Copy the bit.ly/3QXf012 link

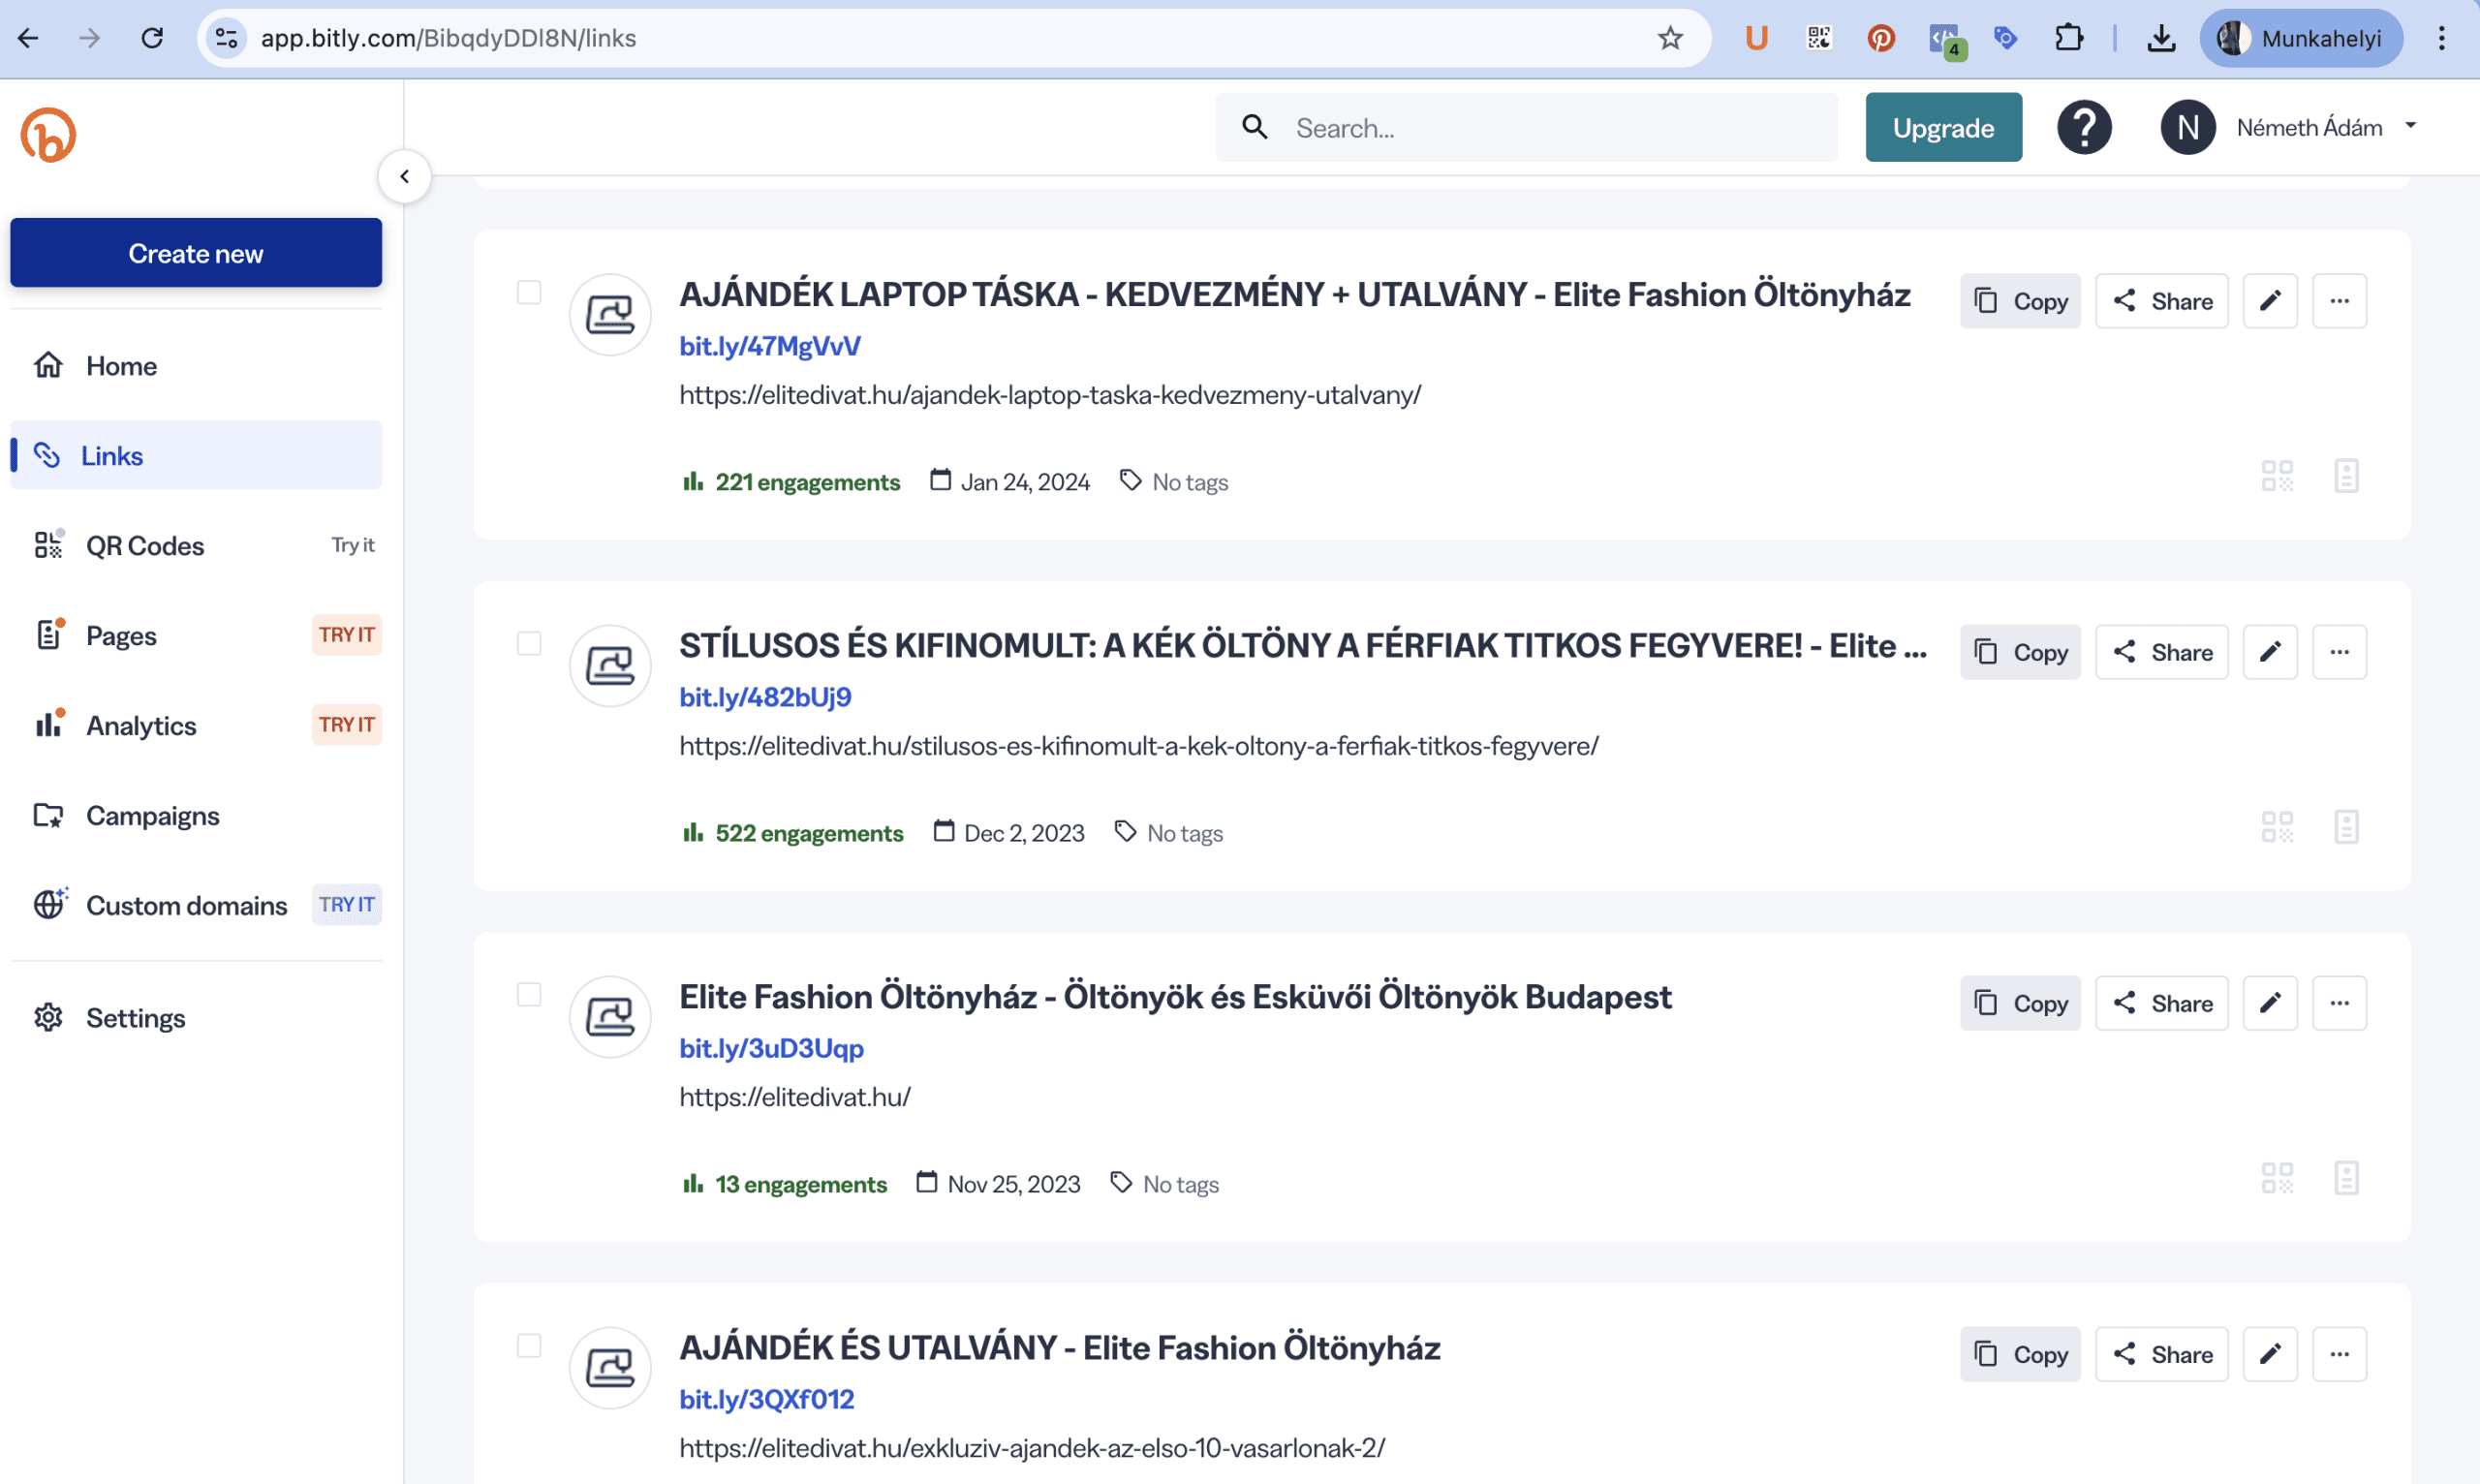[x=2020, y=1354]
